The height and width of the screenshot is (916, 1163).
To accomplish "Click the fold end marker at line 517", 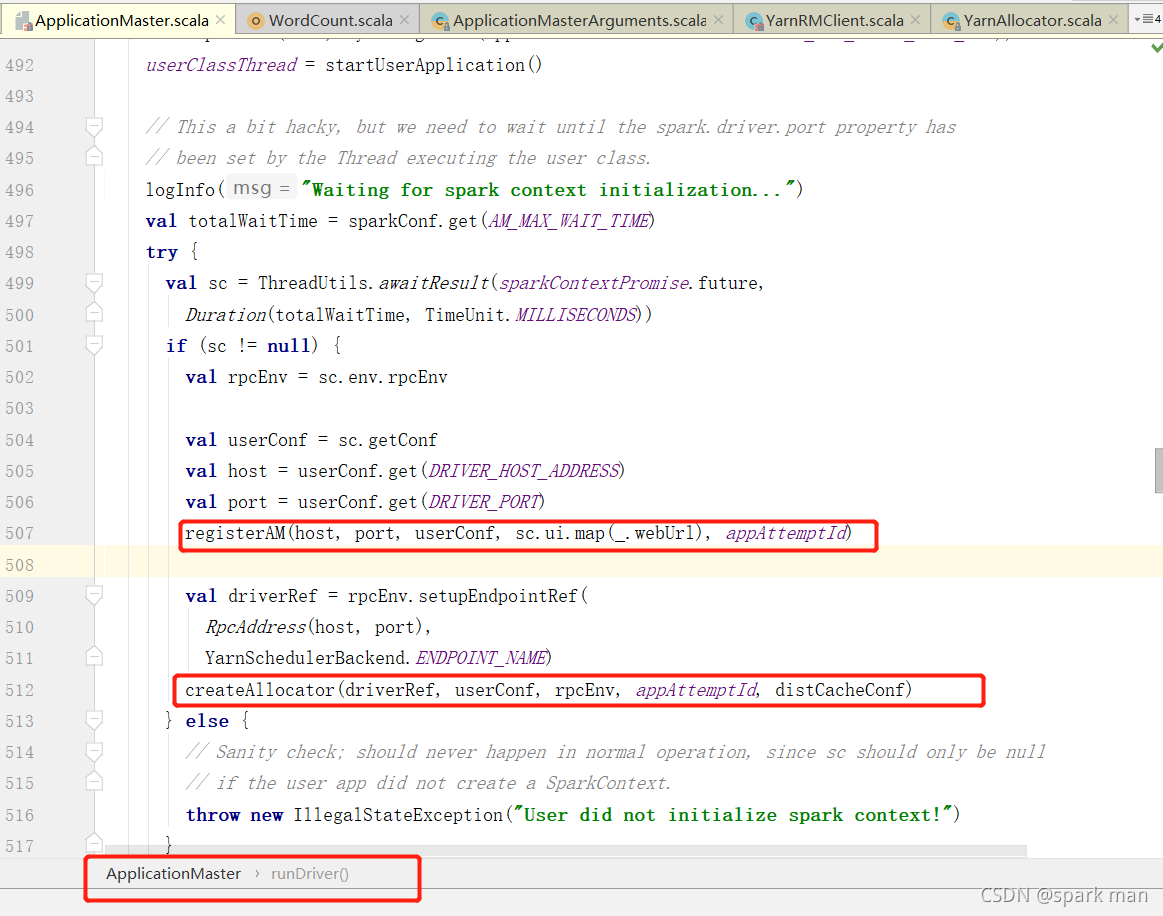I will [x=94, y=844].
